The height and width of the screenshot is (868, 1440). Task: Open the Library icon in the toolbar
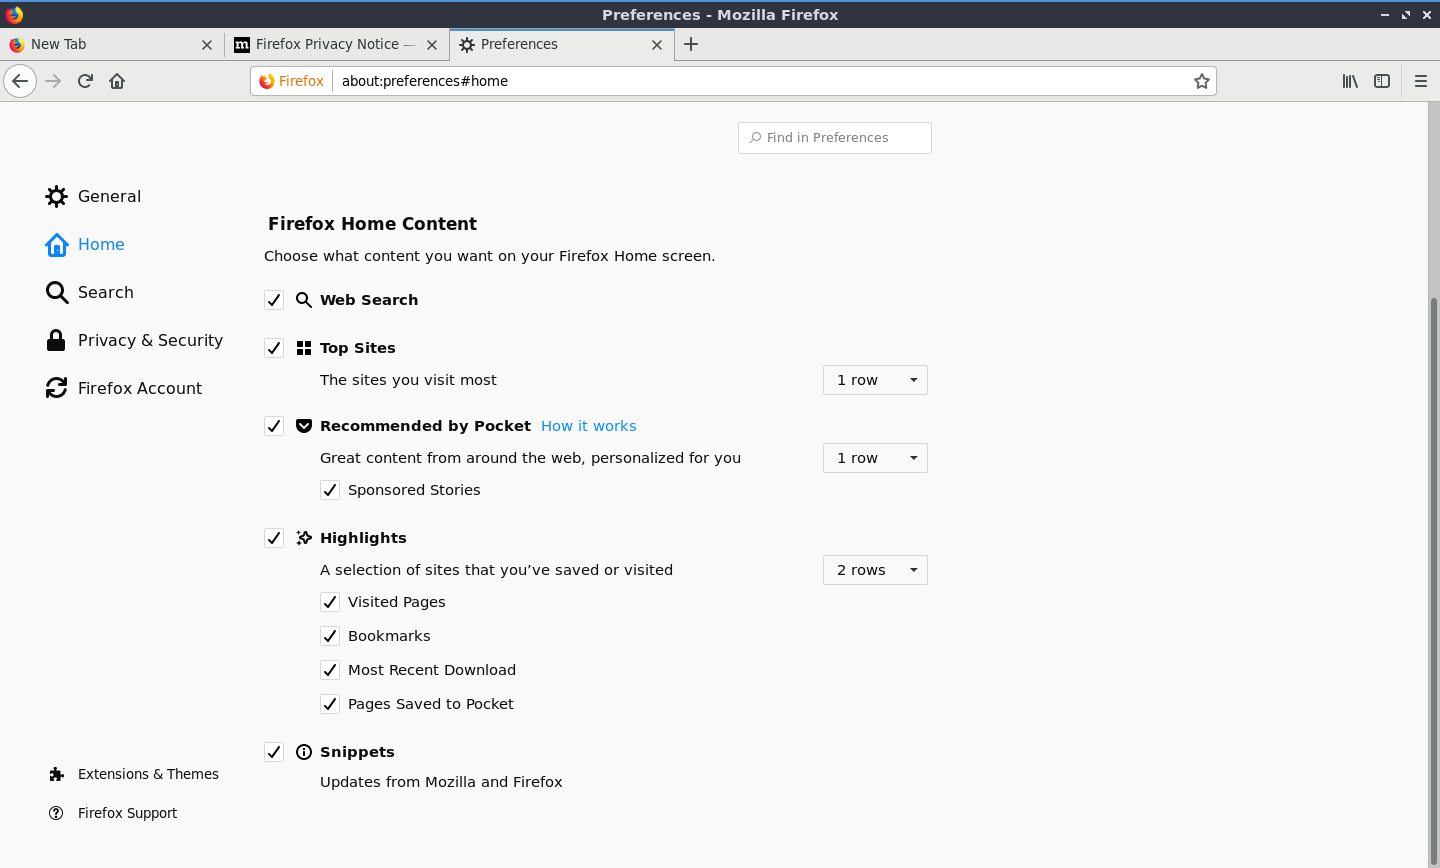pos(1350,81)
